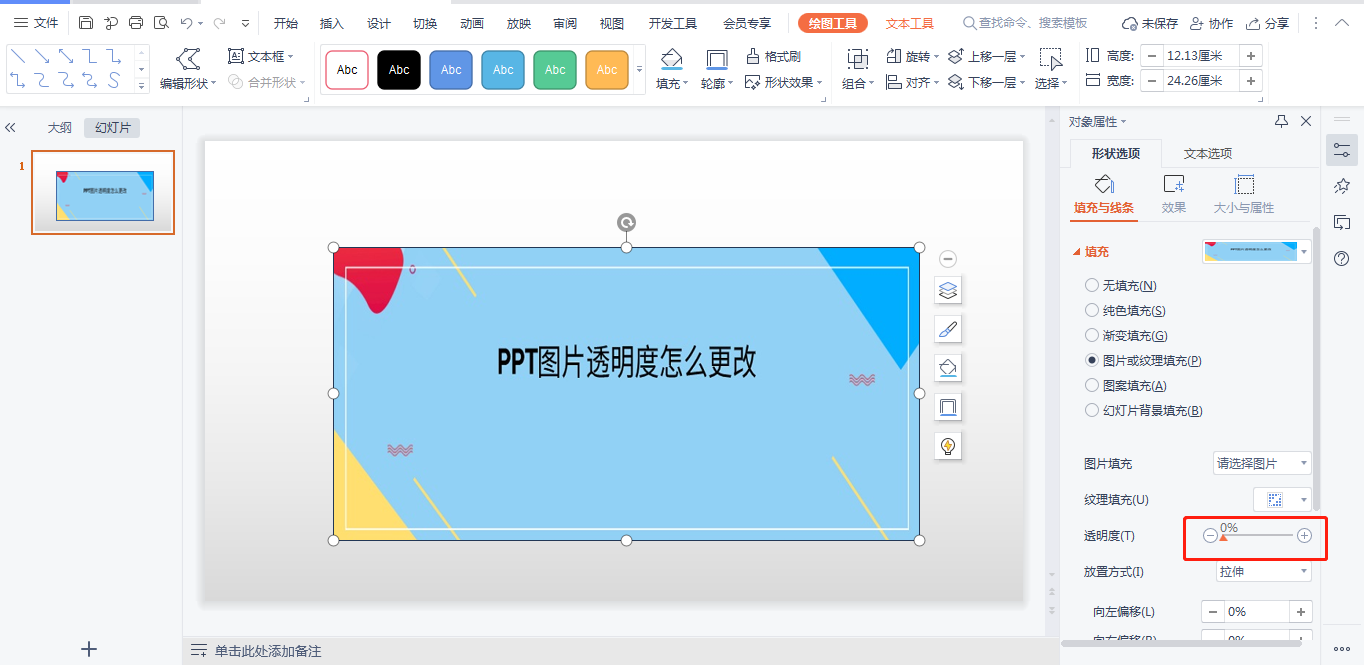Click the layers icon beside the slide
The image size is (1364, 665).
point(947,290)
